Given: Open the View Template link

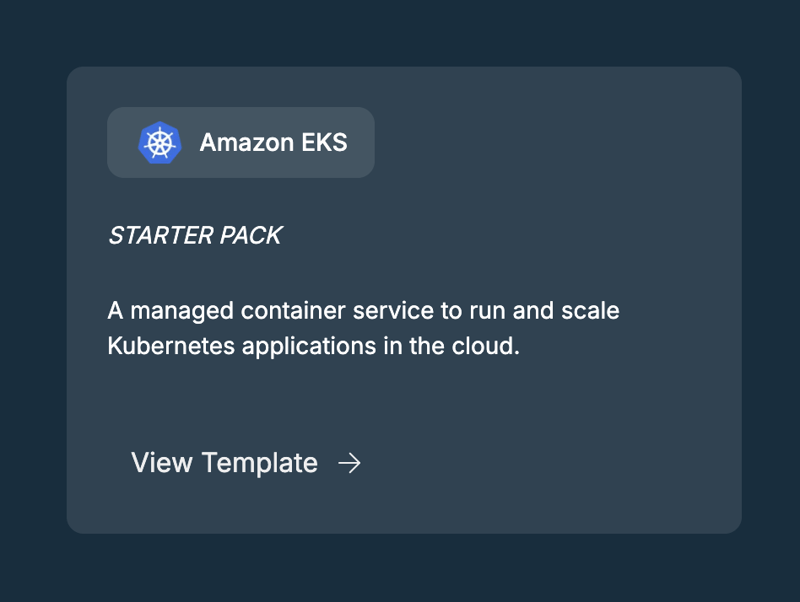Looking at the screenshot, I should tap(246, 463).
